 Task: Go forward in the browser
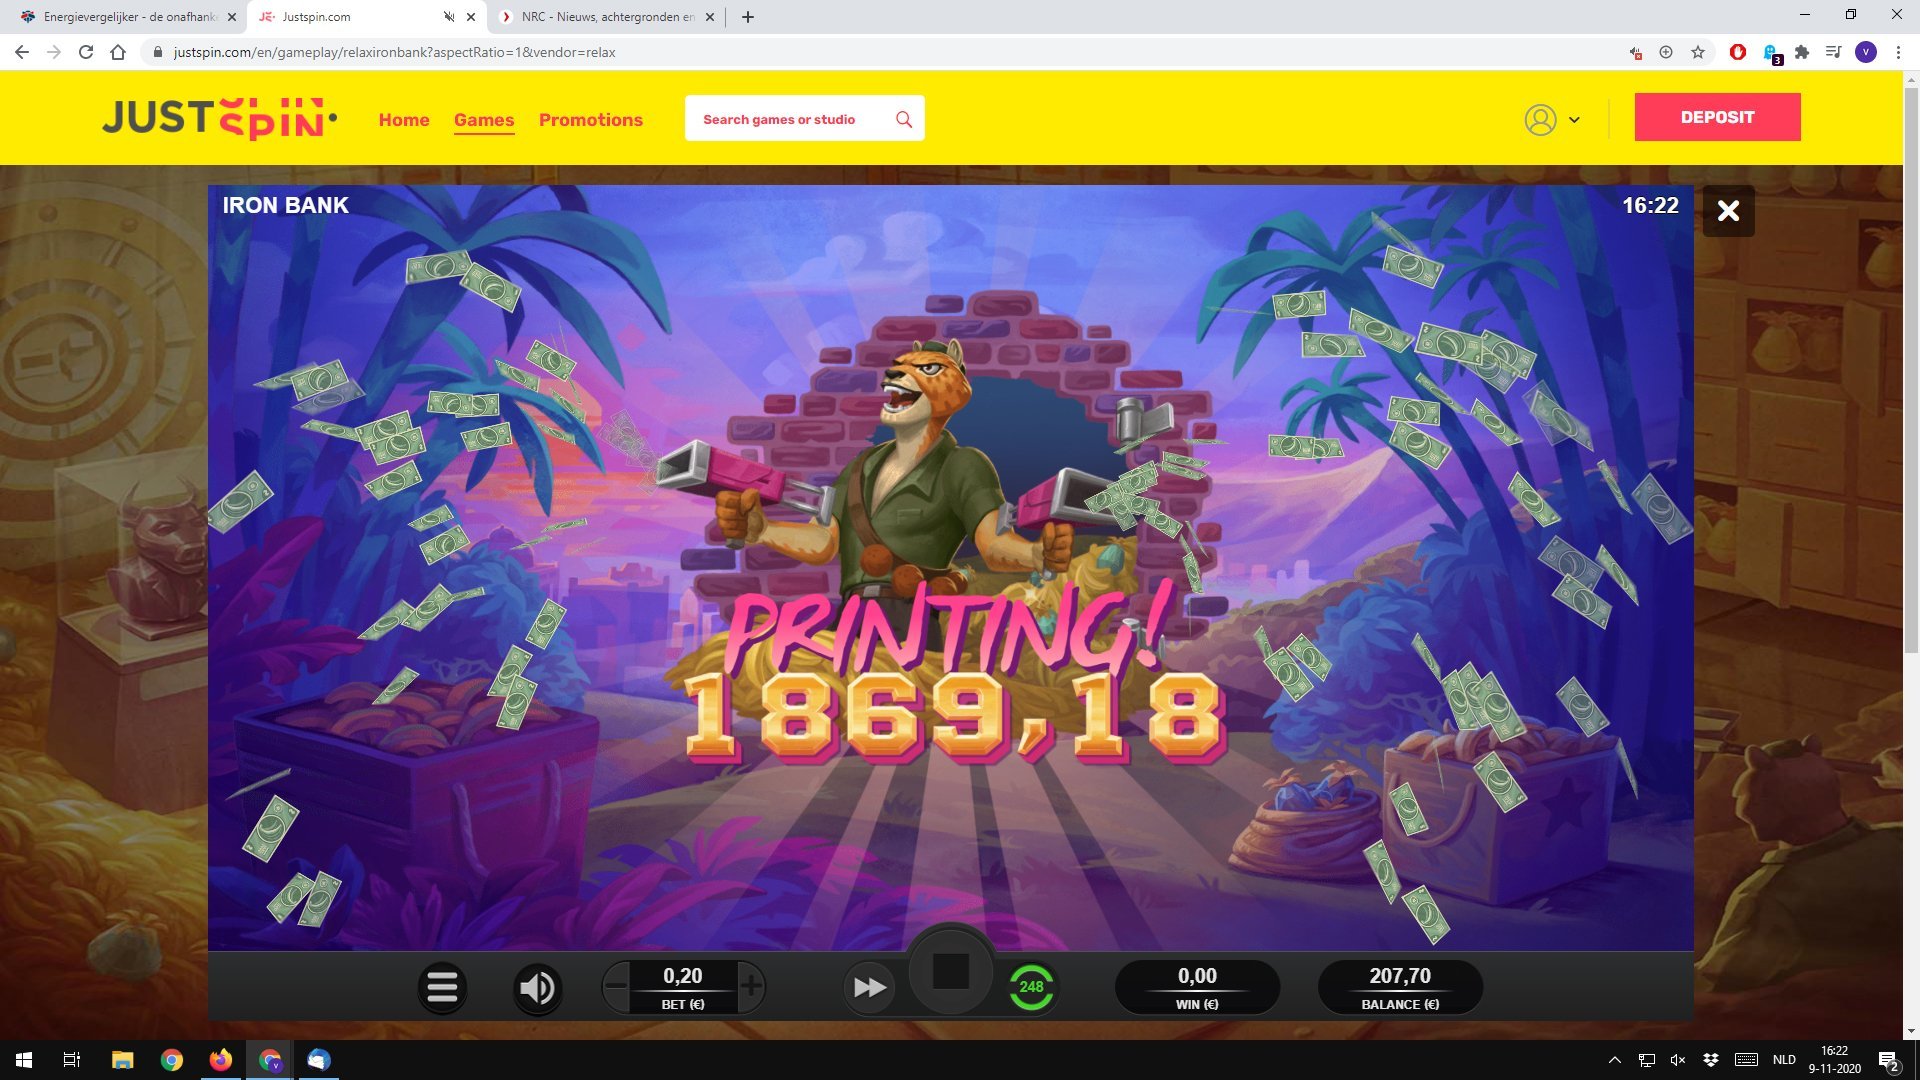tap(54, 52)
